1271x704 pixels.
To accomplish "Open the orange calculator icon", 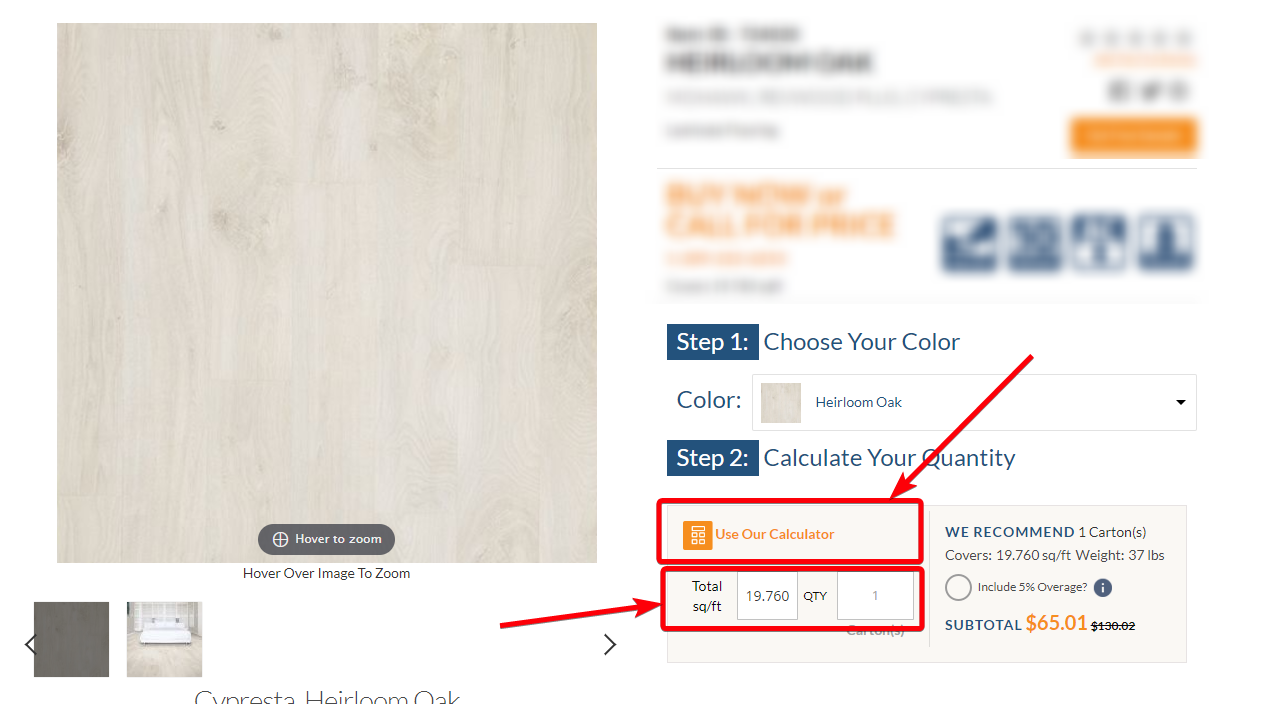I will click(x=697, y=535).
